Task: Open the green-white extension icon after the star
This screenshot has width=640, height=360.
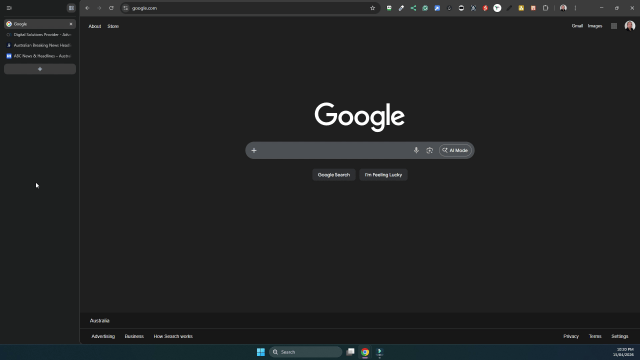Action: coord(389,8)
